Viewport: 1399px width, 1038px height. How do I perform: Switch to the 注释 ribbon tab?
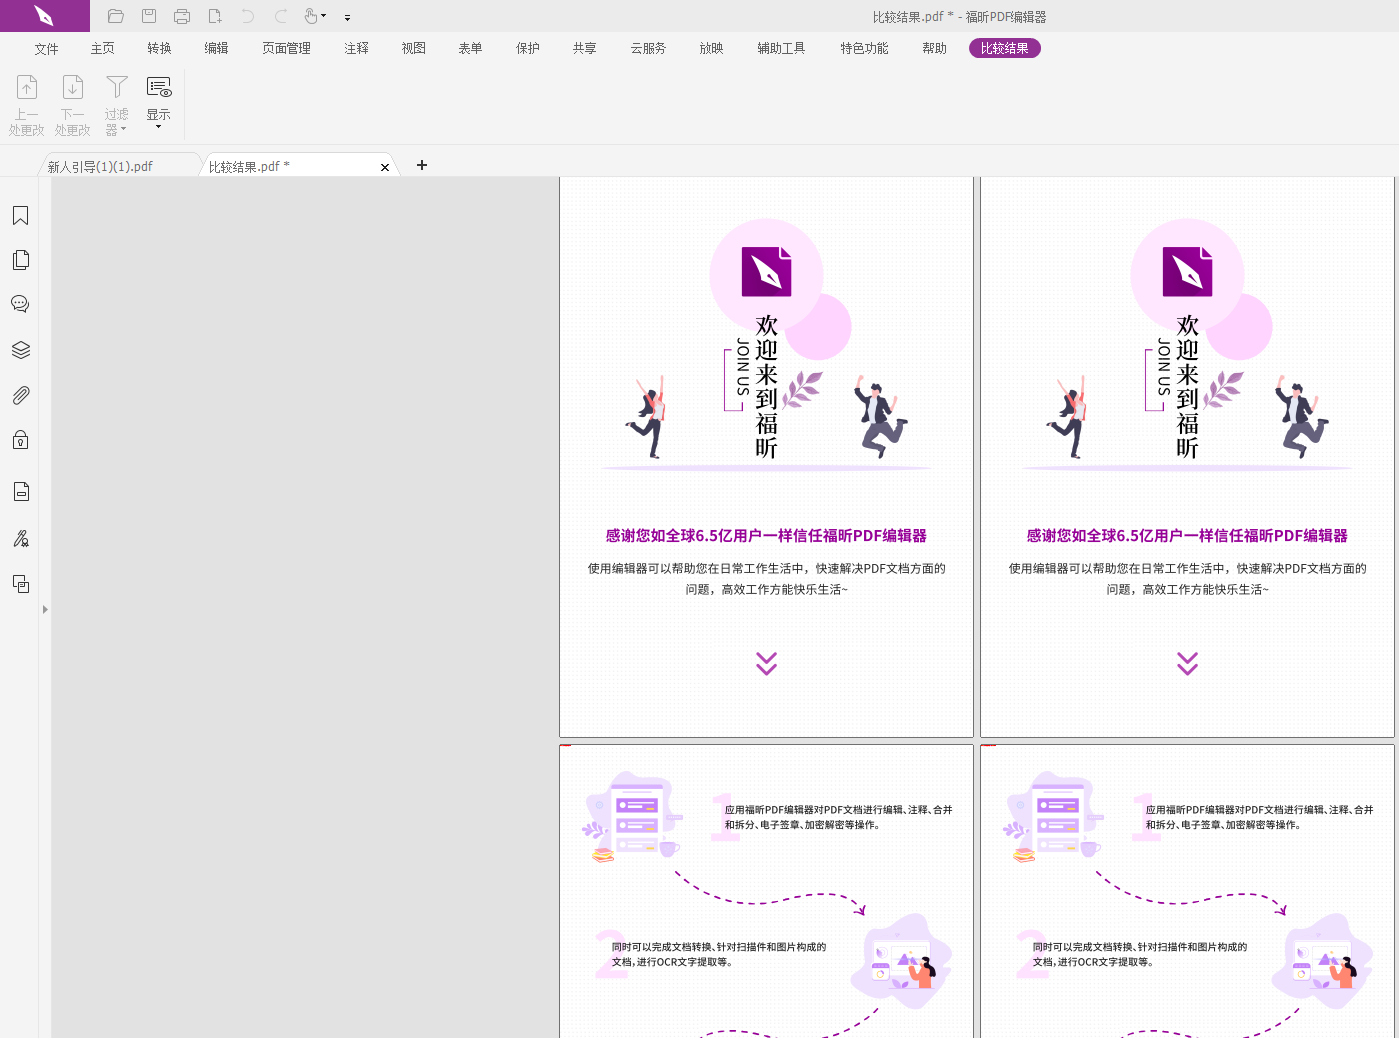pyautogui.click(x=356, y=48)
